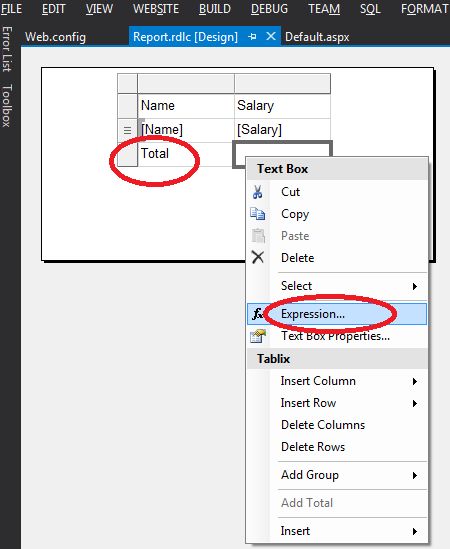This screenshot has width=450, height=549.
Task: Open the WEBSITE menu
Action: [156, 9]
